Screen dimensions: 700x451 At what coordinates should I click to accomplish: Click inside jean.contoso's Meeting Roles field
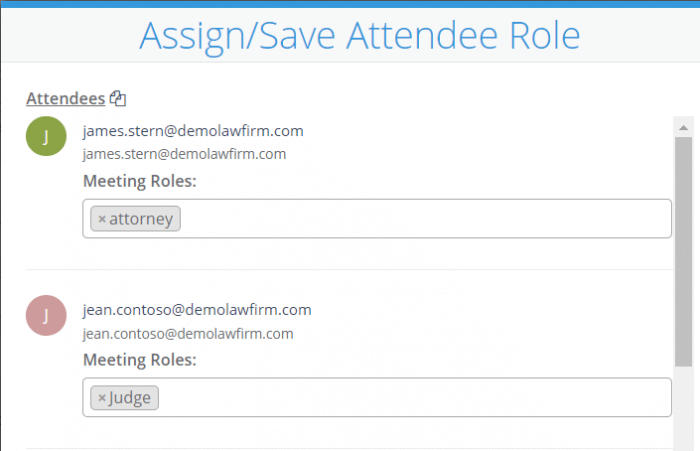click(x=377, y=397)
